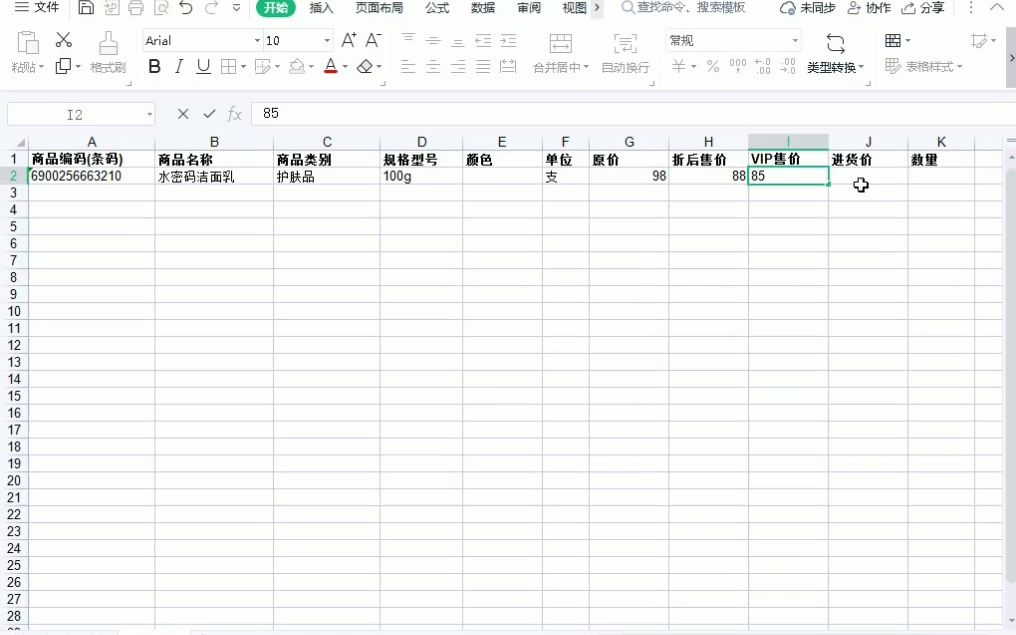Click the percentage style (%) icon
This screenshot has height=635, width=1016.
coord(712,64)
